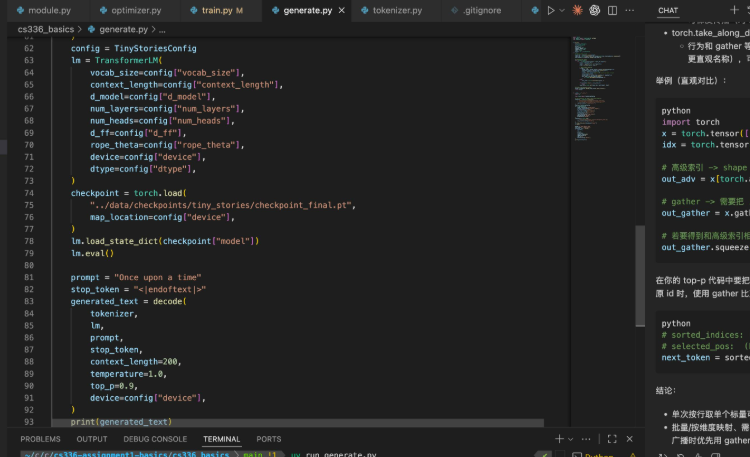This screenshot has height=457, width=750.
Task: Click the editor vertical scrollbar thumb
Action: coord(640,276)
